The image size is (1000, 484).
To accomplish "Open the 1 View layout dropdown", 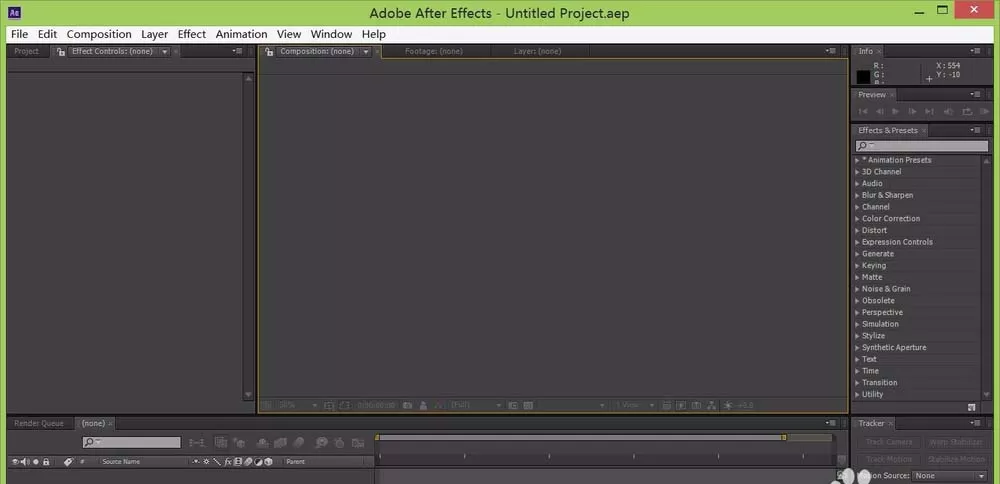I will point(635,405).
